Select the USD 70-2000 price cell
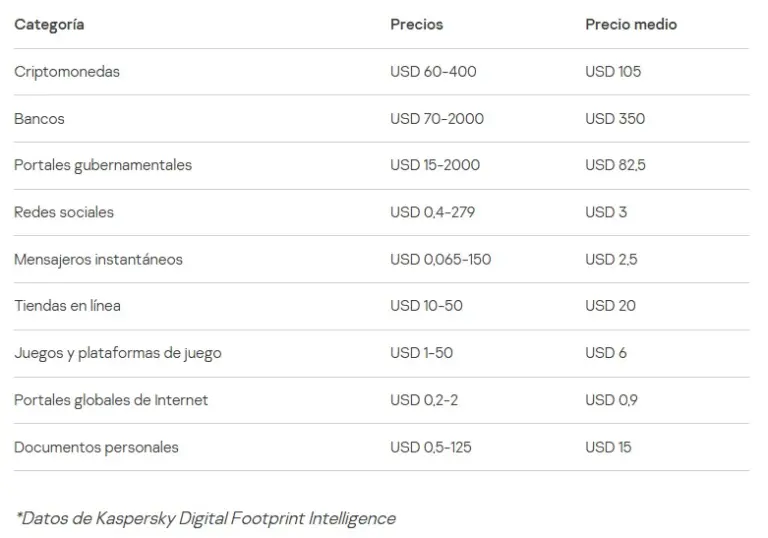 point(437,119)
